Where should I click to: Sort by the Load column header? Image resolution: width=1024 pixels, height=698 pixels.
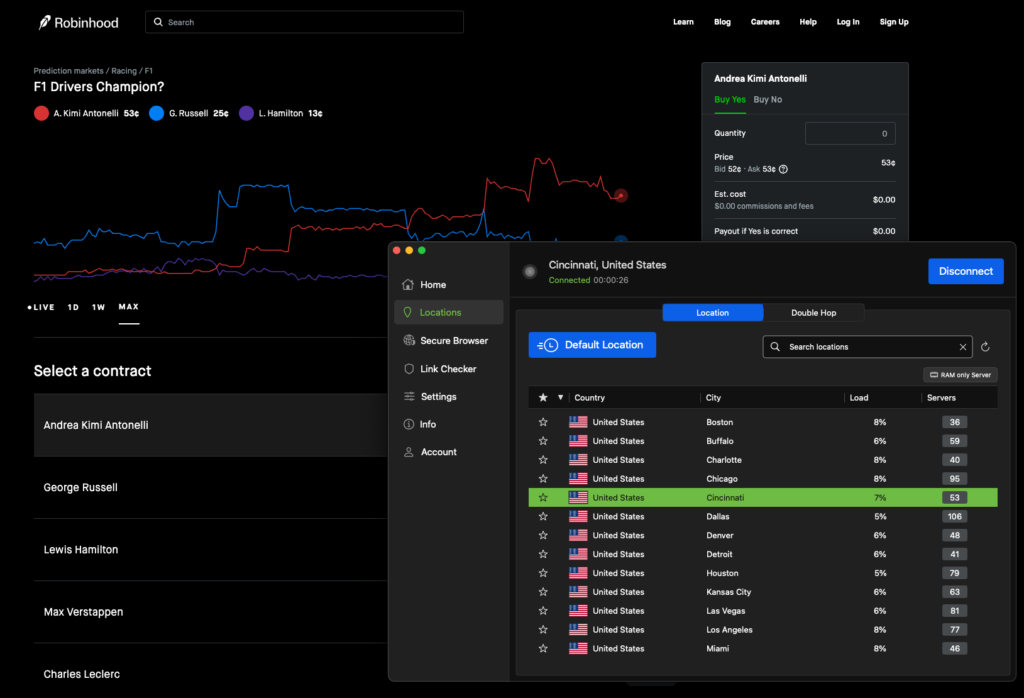point(859,398)
